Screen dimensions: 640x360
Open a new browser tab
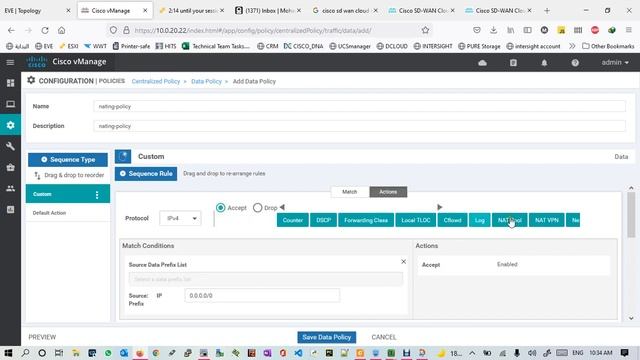(x=547, y=11)
